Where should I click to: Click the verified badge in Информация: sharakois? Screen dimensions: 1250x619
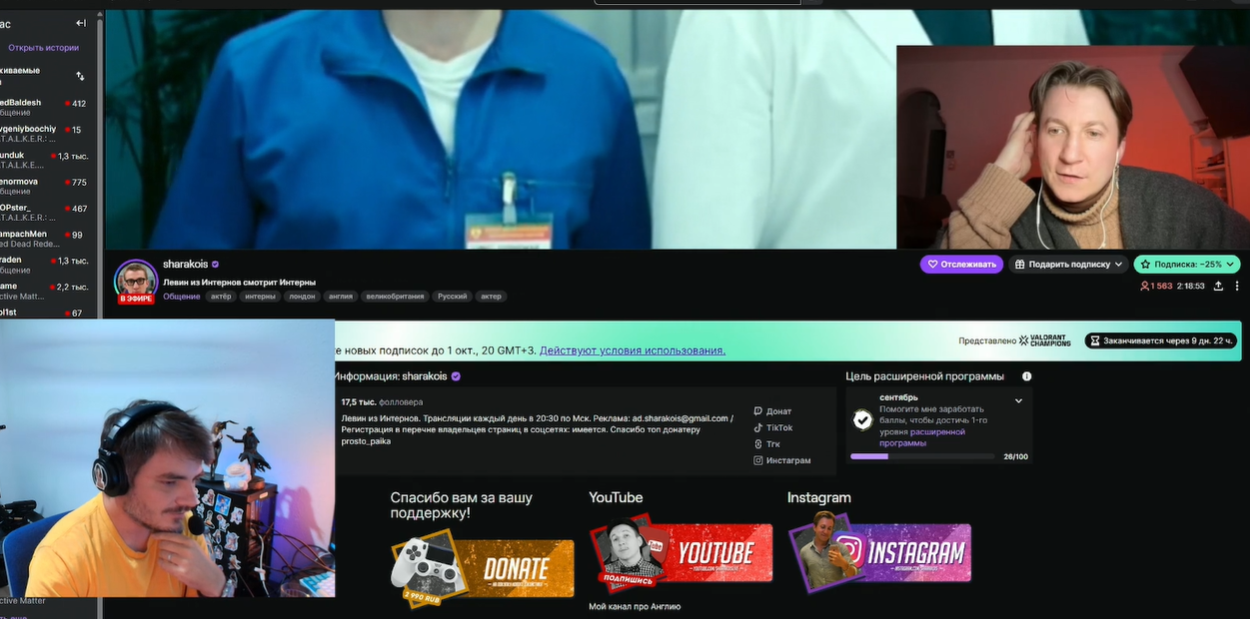point(456,376)
